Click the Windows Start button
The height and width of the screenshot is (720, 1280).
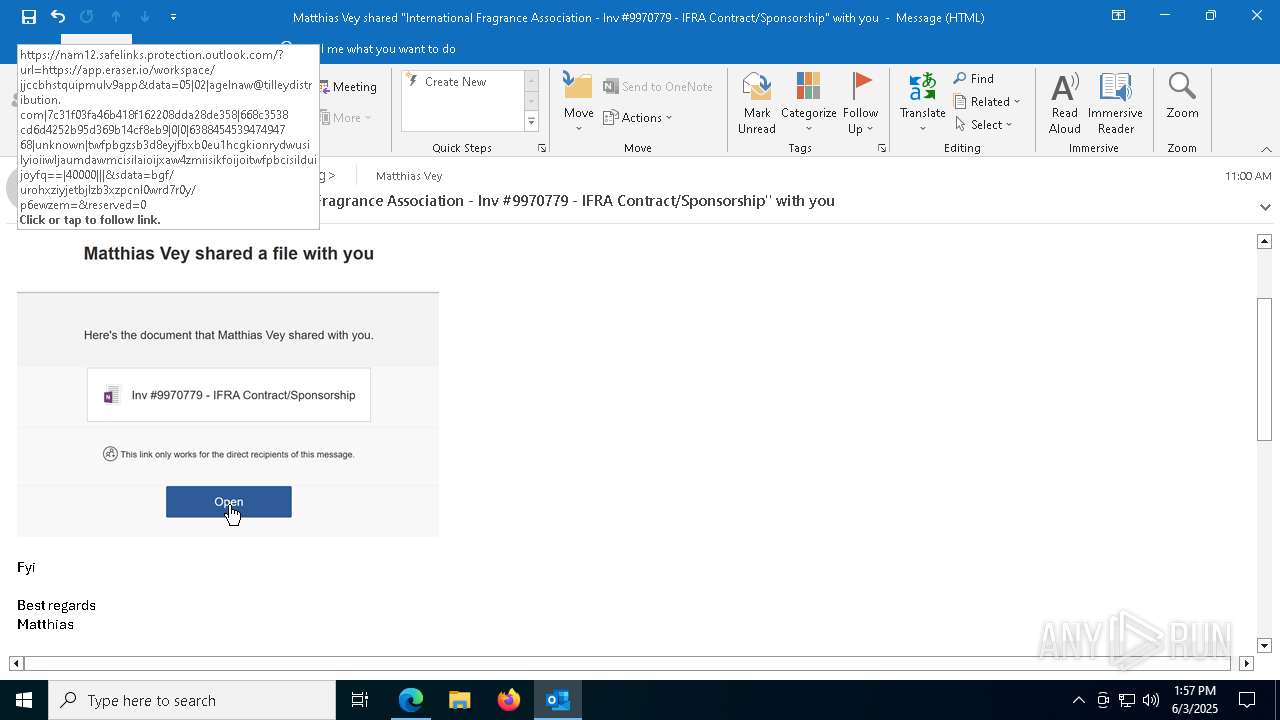click(x=24, y=700)
